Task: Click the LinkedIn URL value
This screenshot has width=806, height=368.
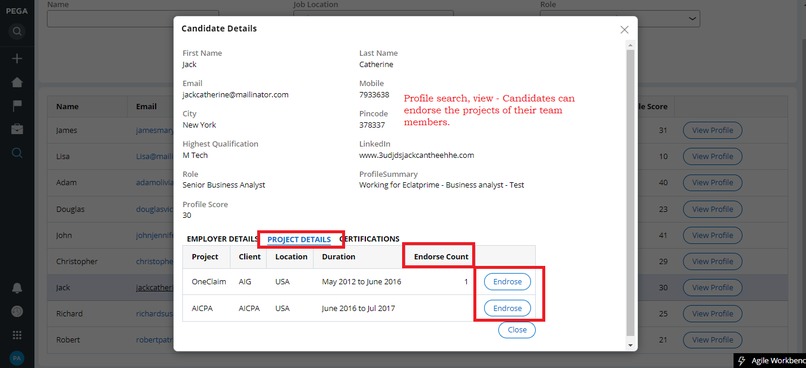Action: click(416, 155)
